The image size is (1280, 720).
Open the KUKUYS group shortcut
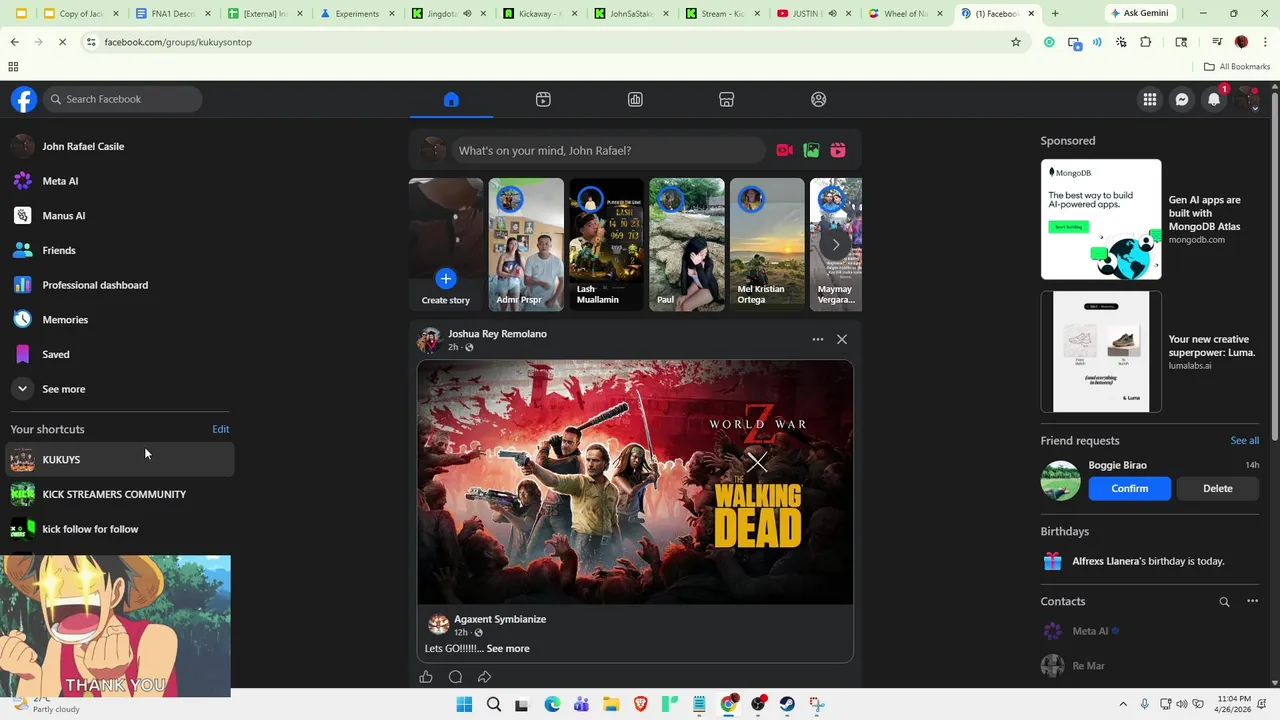(120, 459)
